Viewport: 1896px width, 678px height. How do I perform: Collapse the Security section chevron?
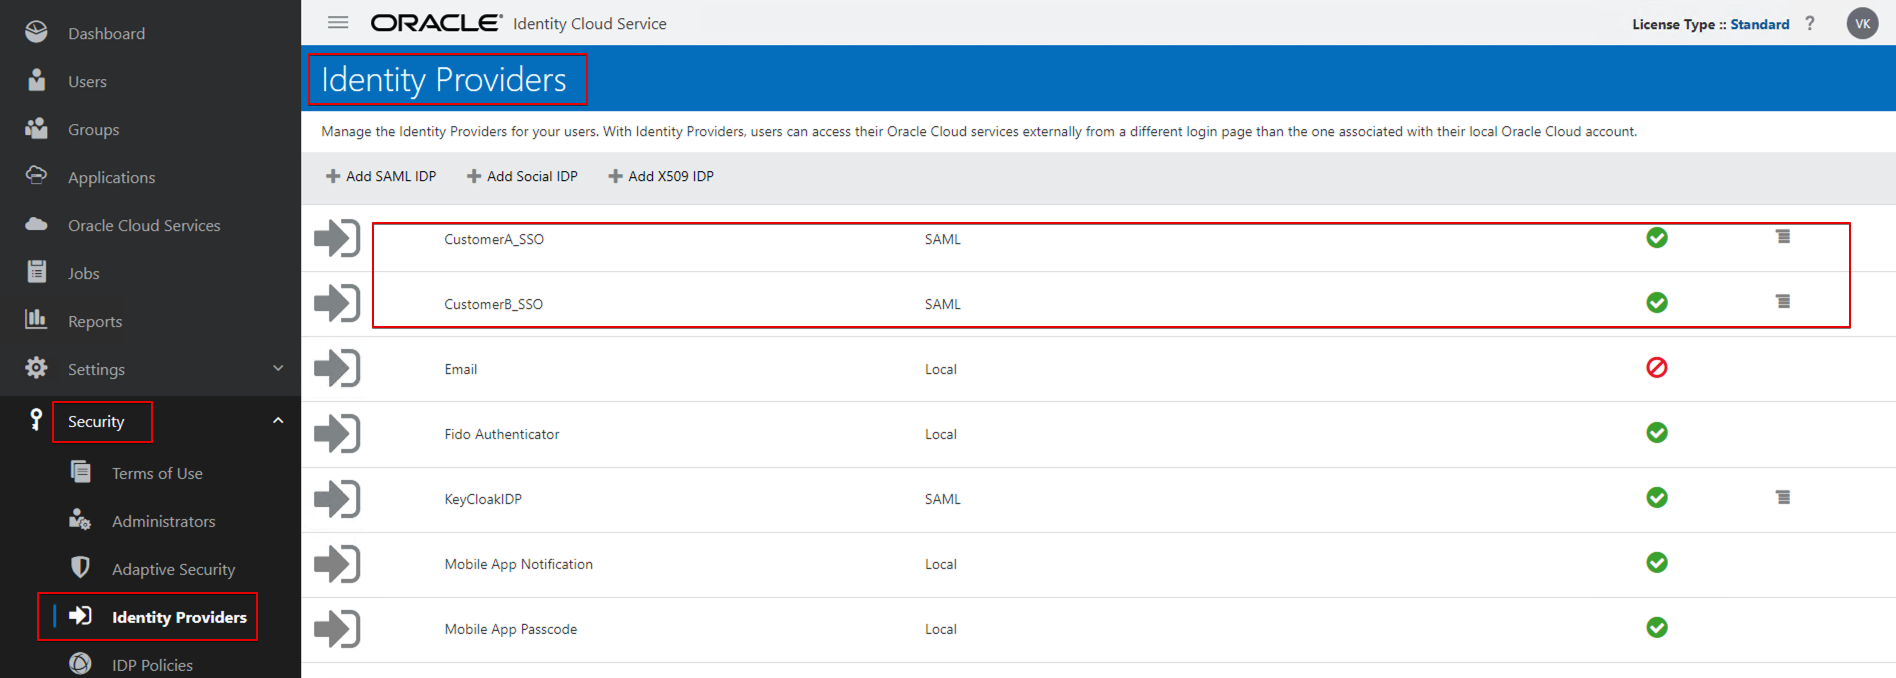pos(278,421)
